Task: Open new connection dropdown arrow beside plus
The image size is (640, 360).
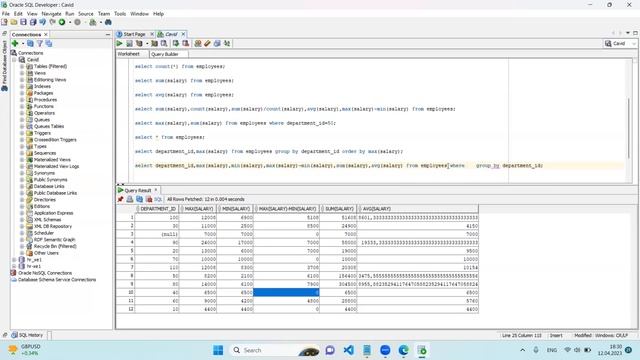Action: point(23,44)
